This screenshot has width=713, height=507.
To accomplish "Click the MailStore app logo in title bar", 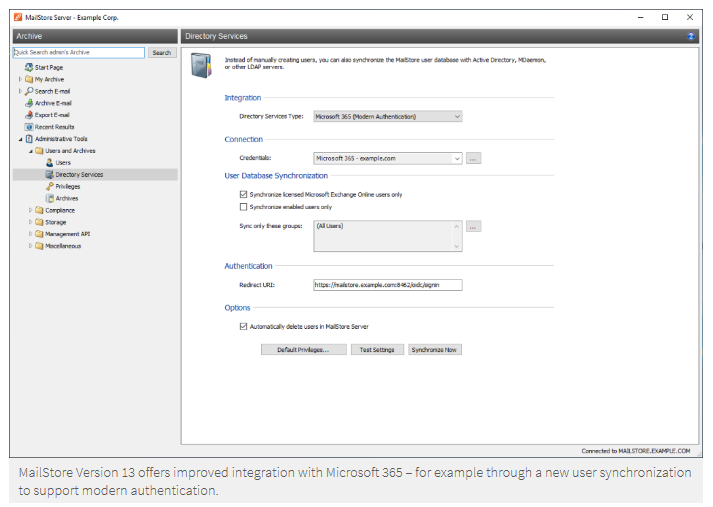I will pos(18,17).
